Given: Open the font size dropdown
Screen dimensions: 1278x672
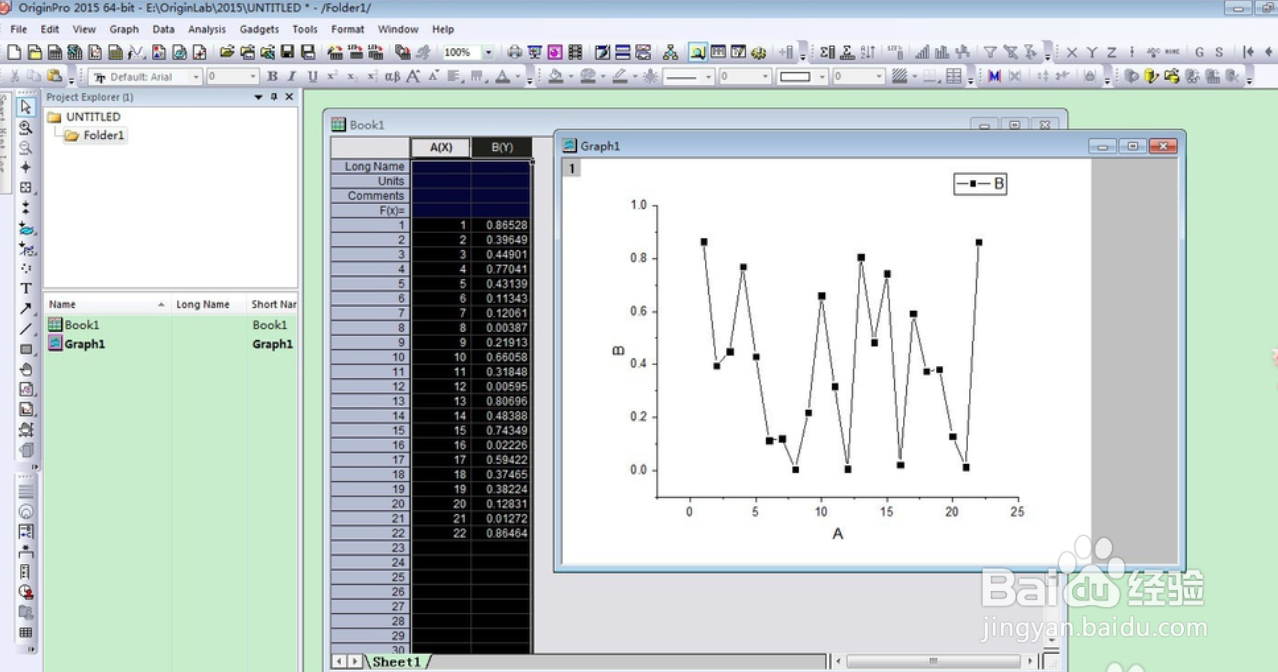Looking at the screenshot, I should point(253,76).
